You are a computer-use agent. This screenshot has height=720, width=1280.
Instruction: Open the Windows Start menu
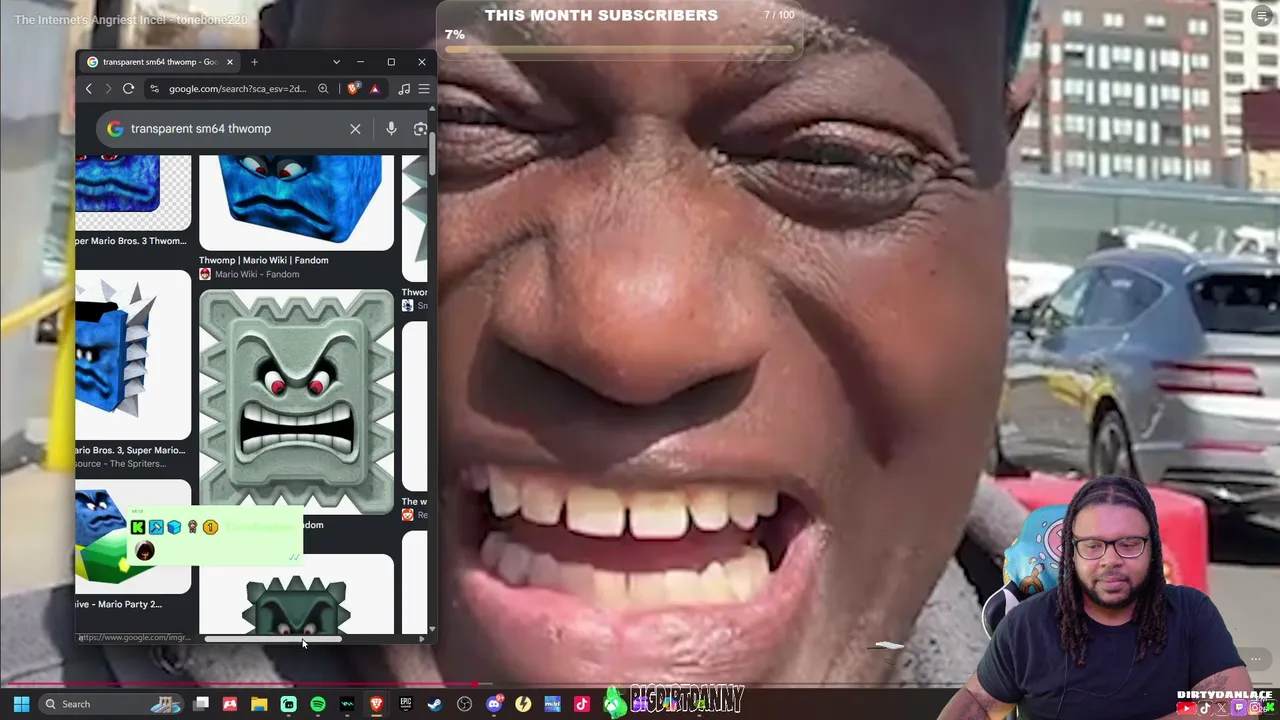pos(21,704)
